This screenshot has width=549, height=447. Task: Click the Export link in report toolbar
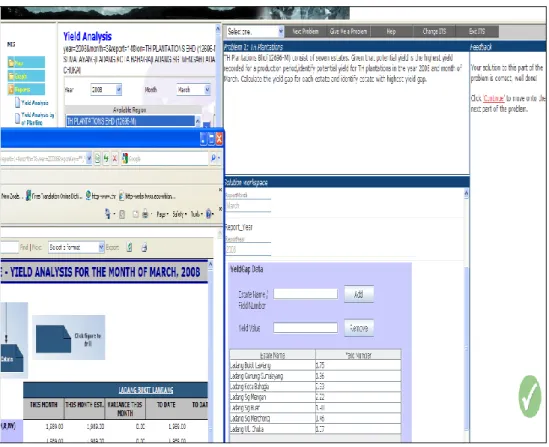tap(112, 247)
